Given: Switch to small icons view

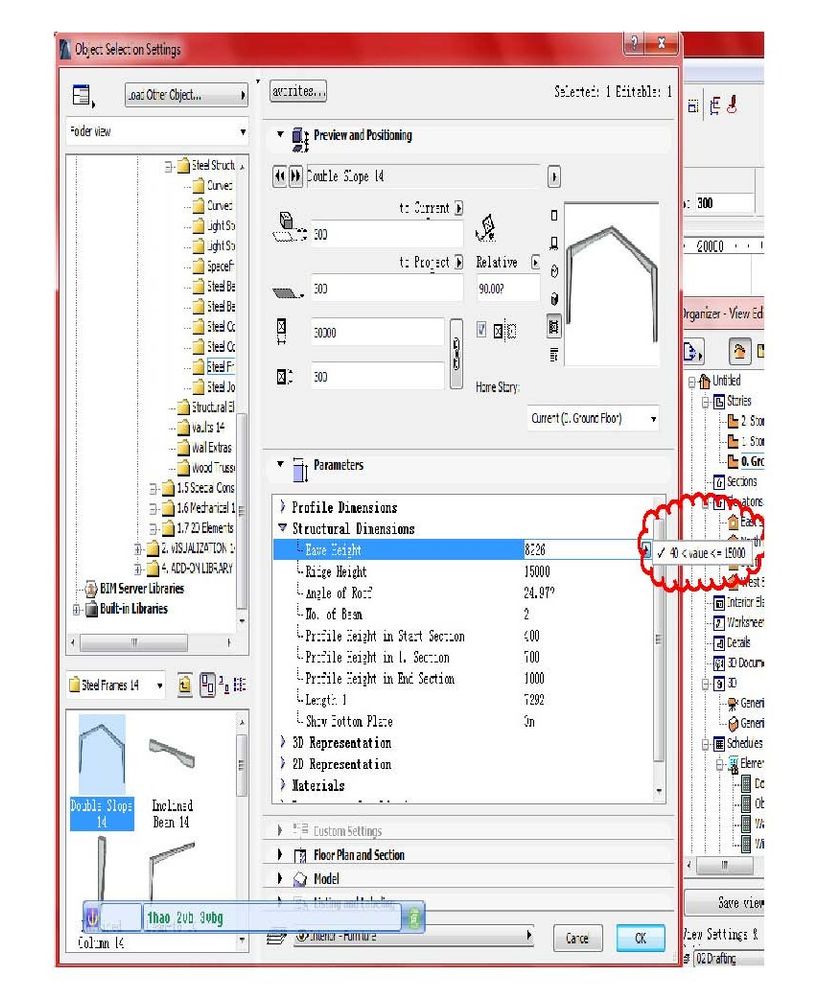Looking at the screenshot, I should tap(224, 685).
